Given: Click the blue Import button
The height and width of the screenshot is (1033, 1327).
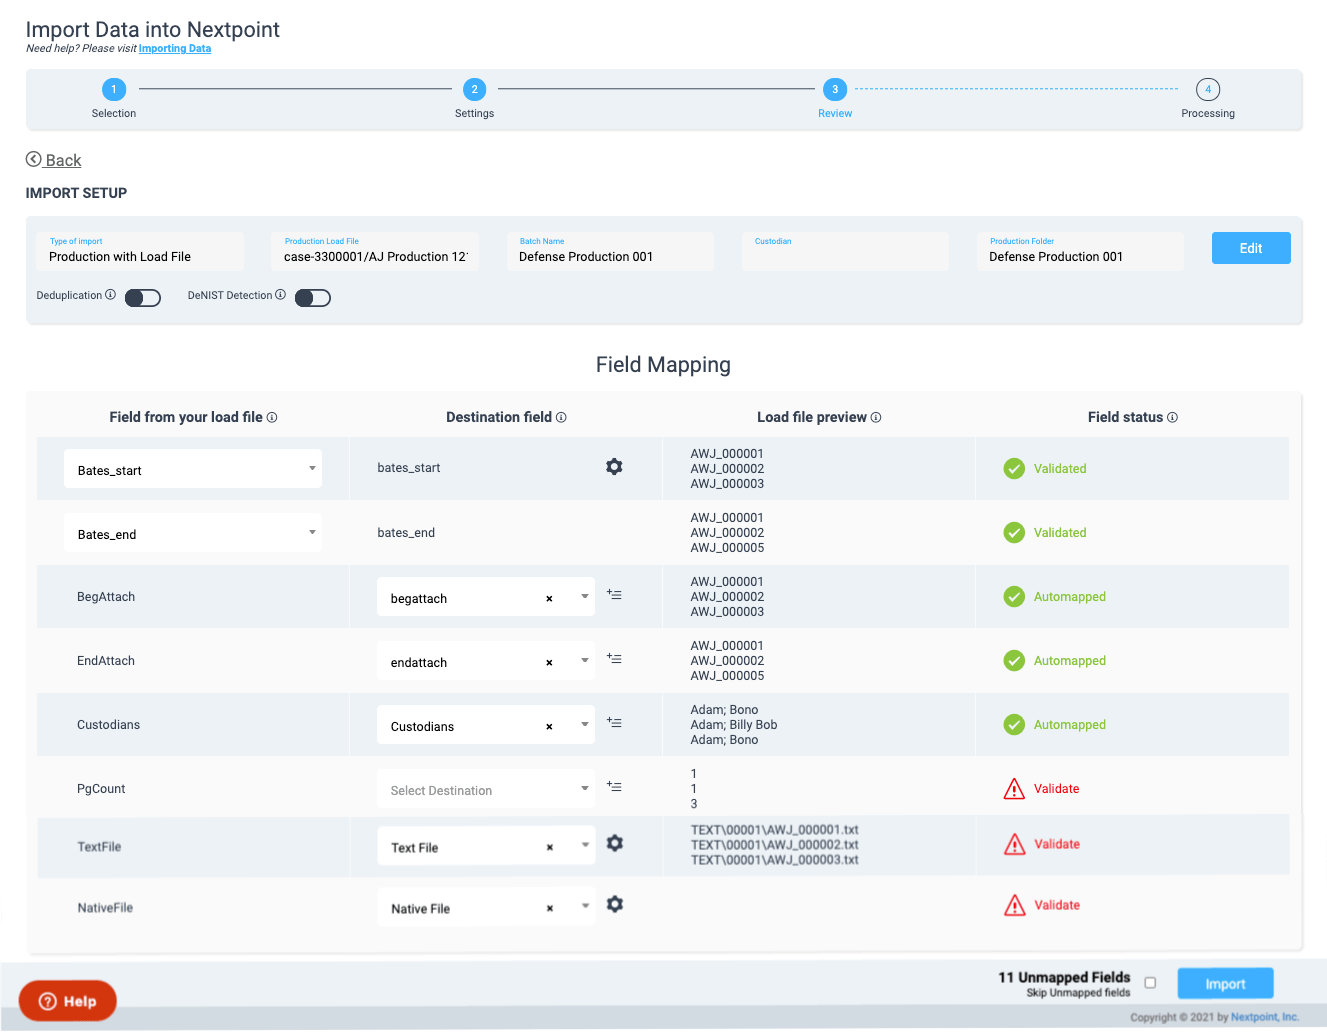Looking at the screenshot, I should pyautogui.click(x=1225, y=984).
